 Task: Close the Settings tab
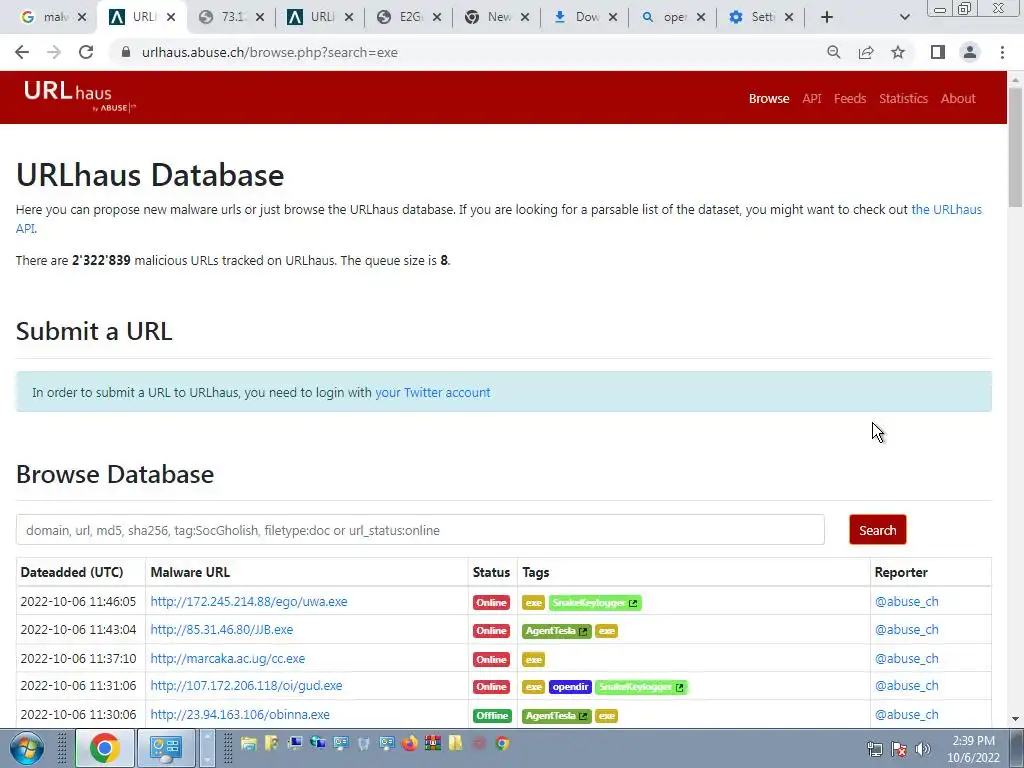789,17
